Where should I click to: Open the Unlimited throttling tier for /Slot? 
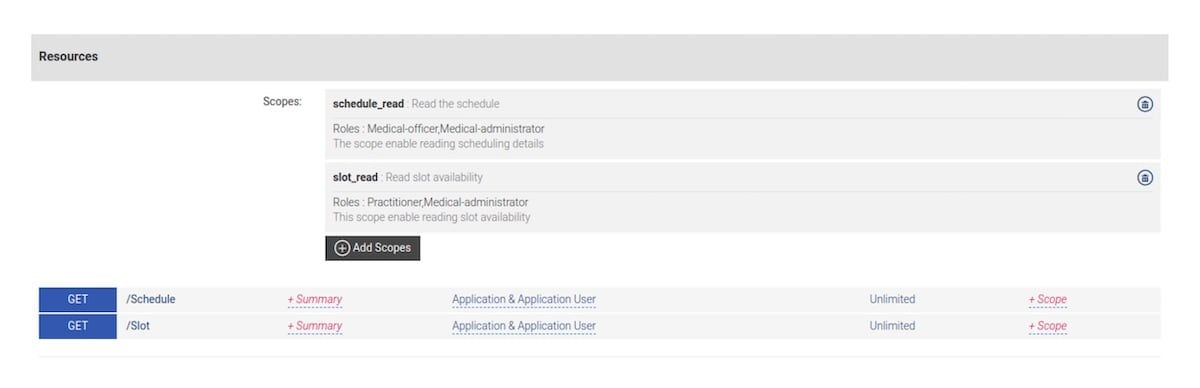892,326
